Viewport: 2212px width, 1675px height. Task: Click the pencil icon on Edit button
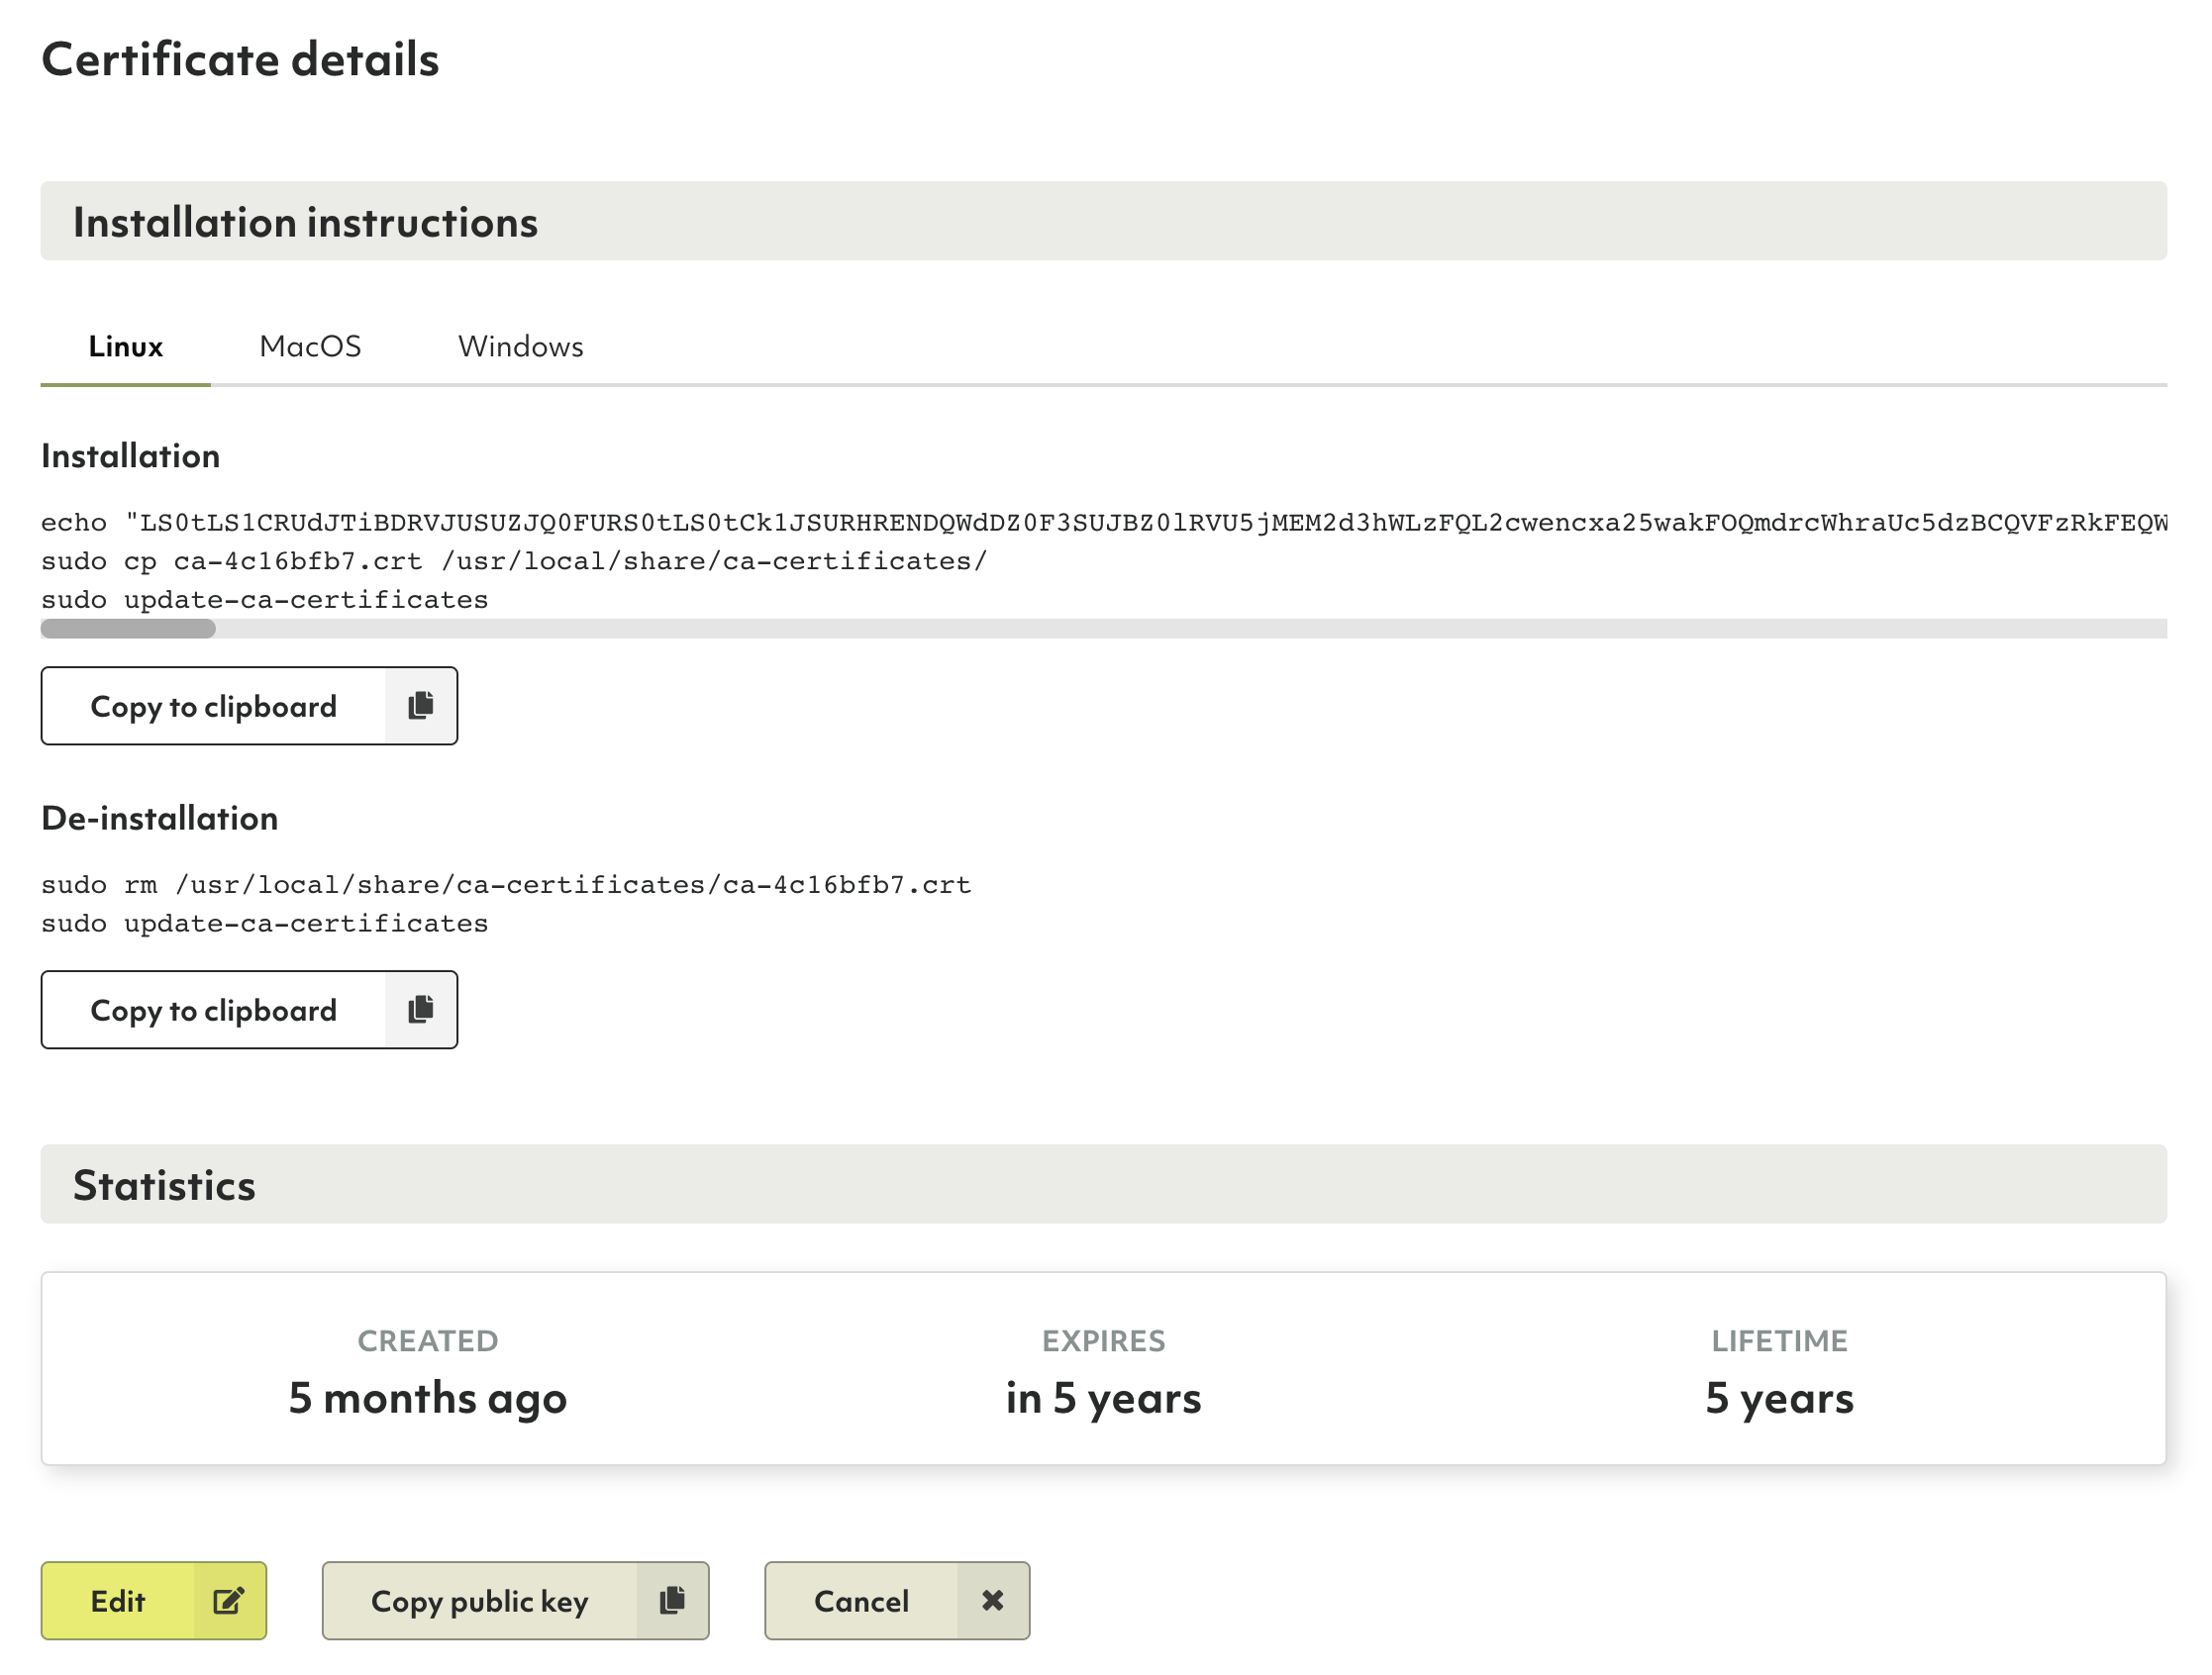click(229, 1601)
